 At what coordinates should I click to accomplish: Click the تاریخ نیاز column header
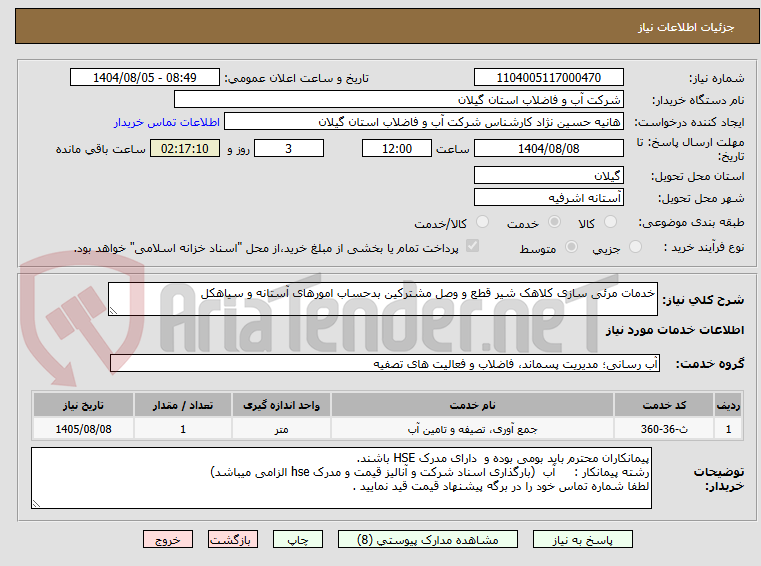click(x=83, y=405)
